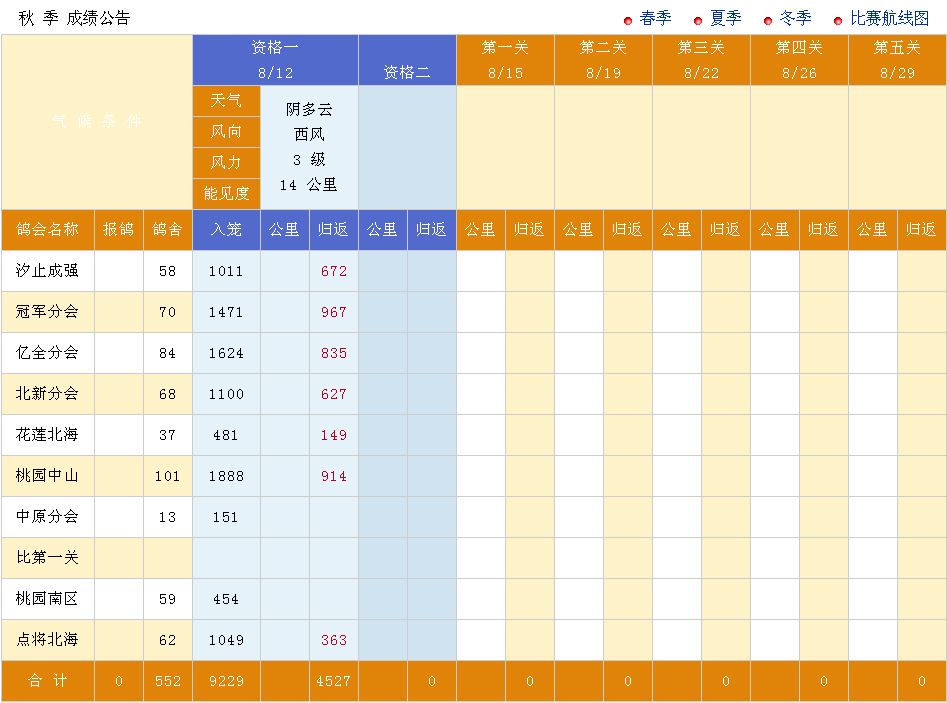Select the 资格一 8/12 column header
The width and height of the screenshot is (947, 703).
275,60
